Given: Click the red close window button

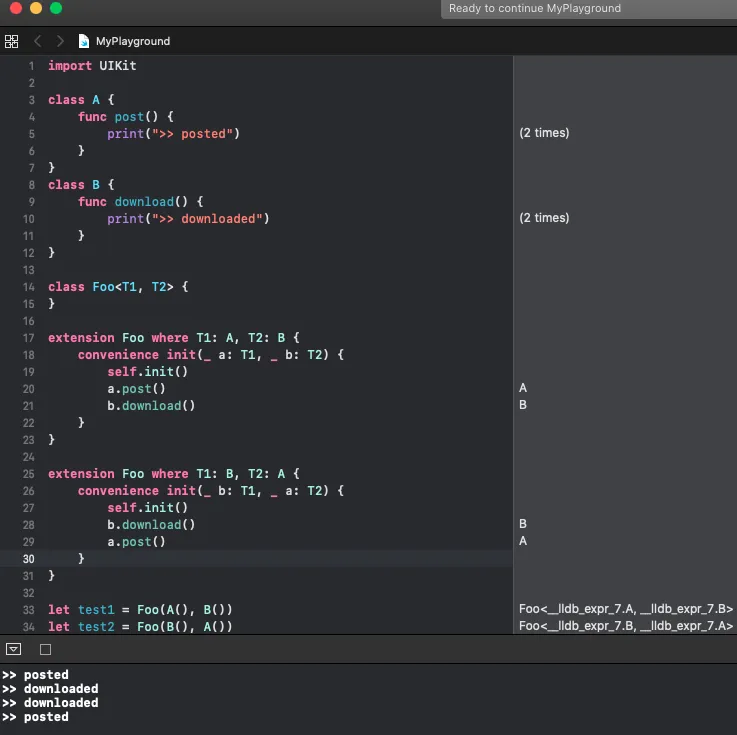Looking at the screenshot, I should [16, 8].
